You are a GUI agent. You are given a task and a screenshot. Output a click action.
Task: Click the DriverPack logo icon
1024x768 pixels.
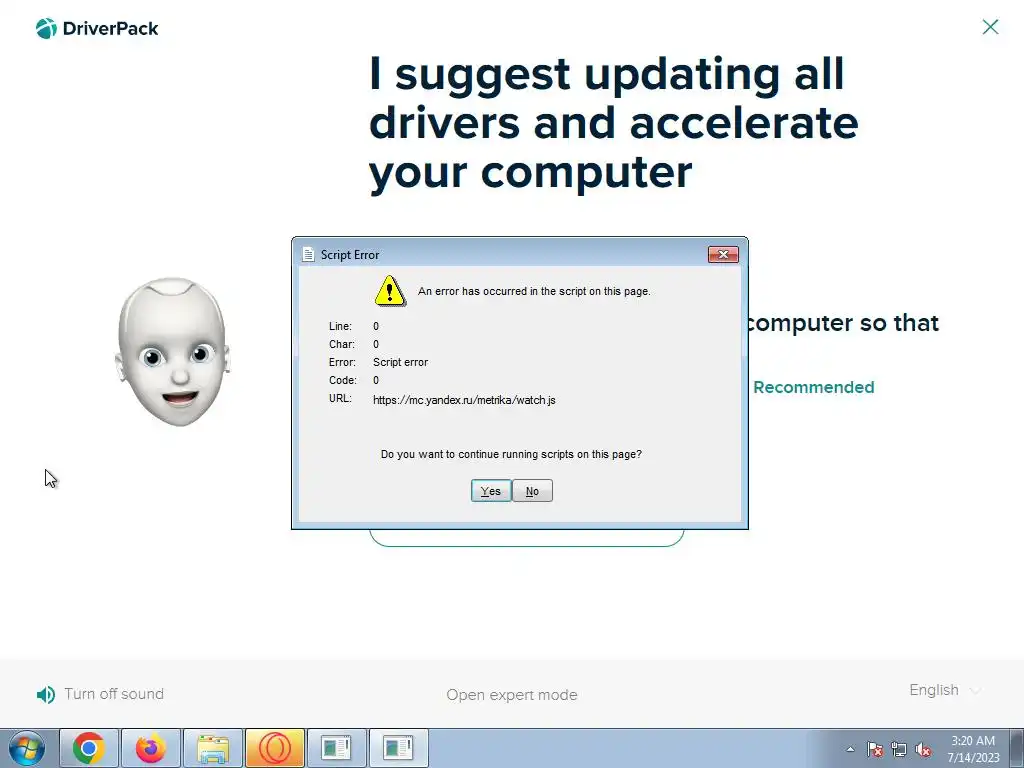click(x=46, y=29)
